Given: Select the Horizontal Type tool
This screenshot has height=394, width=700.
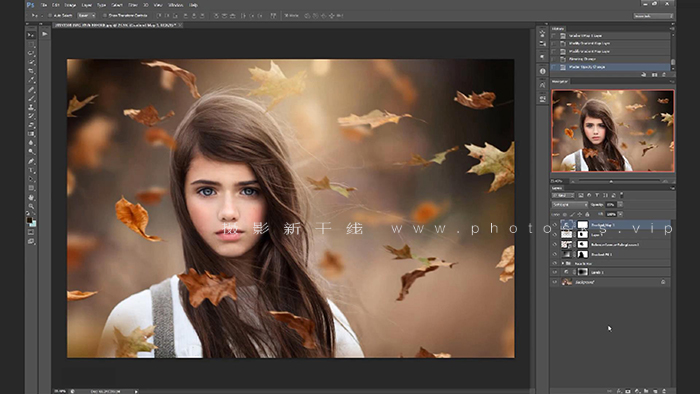Looking at the screenshot, I should point(31,170).
